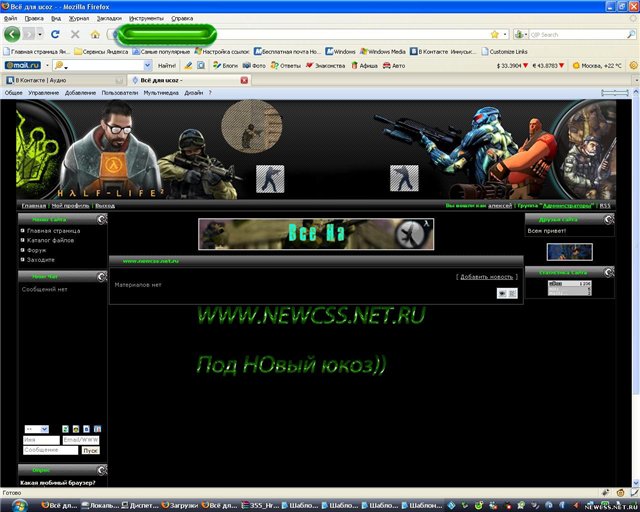
Task: Click the green refresh icon in mini-chat
Action: [65, 429]
